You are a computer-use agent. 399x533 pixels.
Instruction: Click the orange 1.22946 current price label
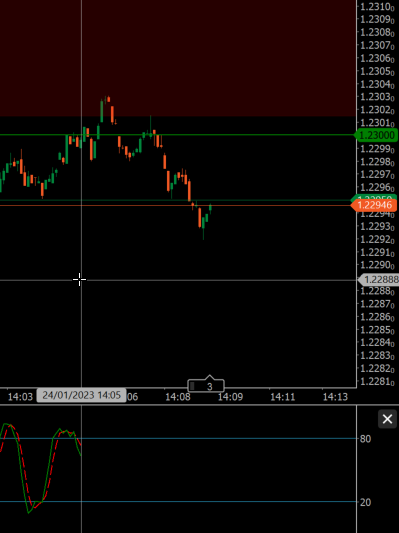[x=374, y=205]
